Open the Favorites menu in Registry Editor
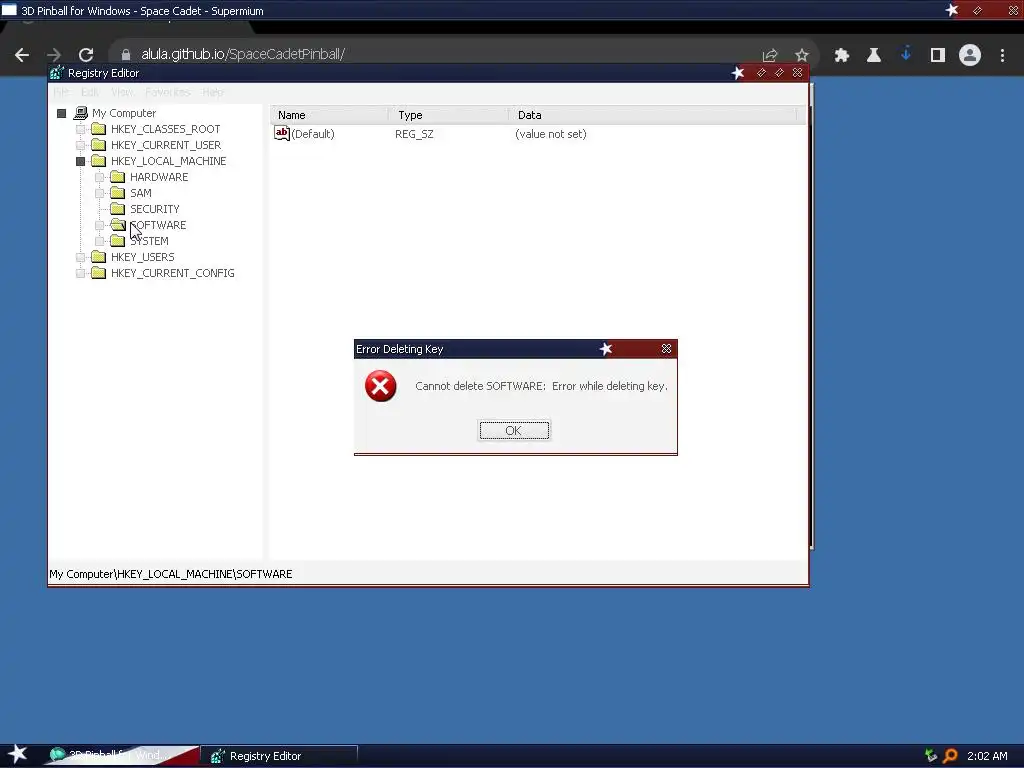The width and height of the screenshot is (1024, 768). [168, 92]
